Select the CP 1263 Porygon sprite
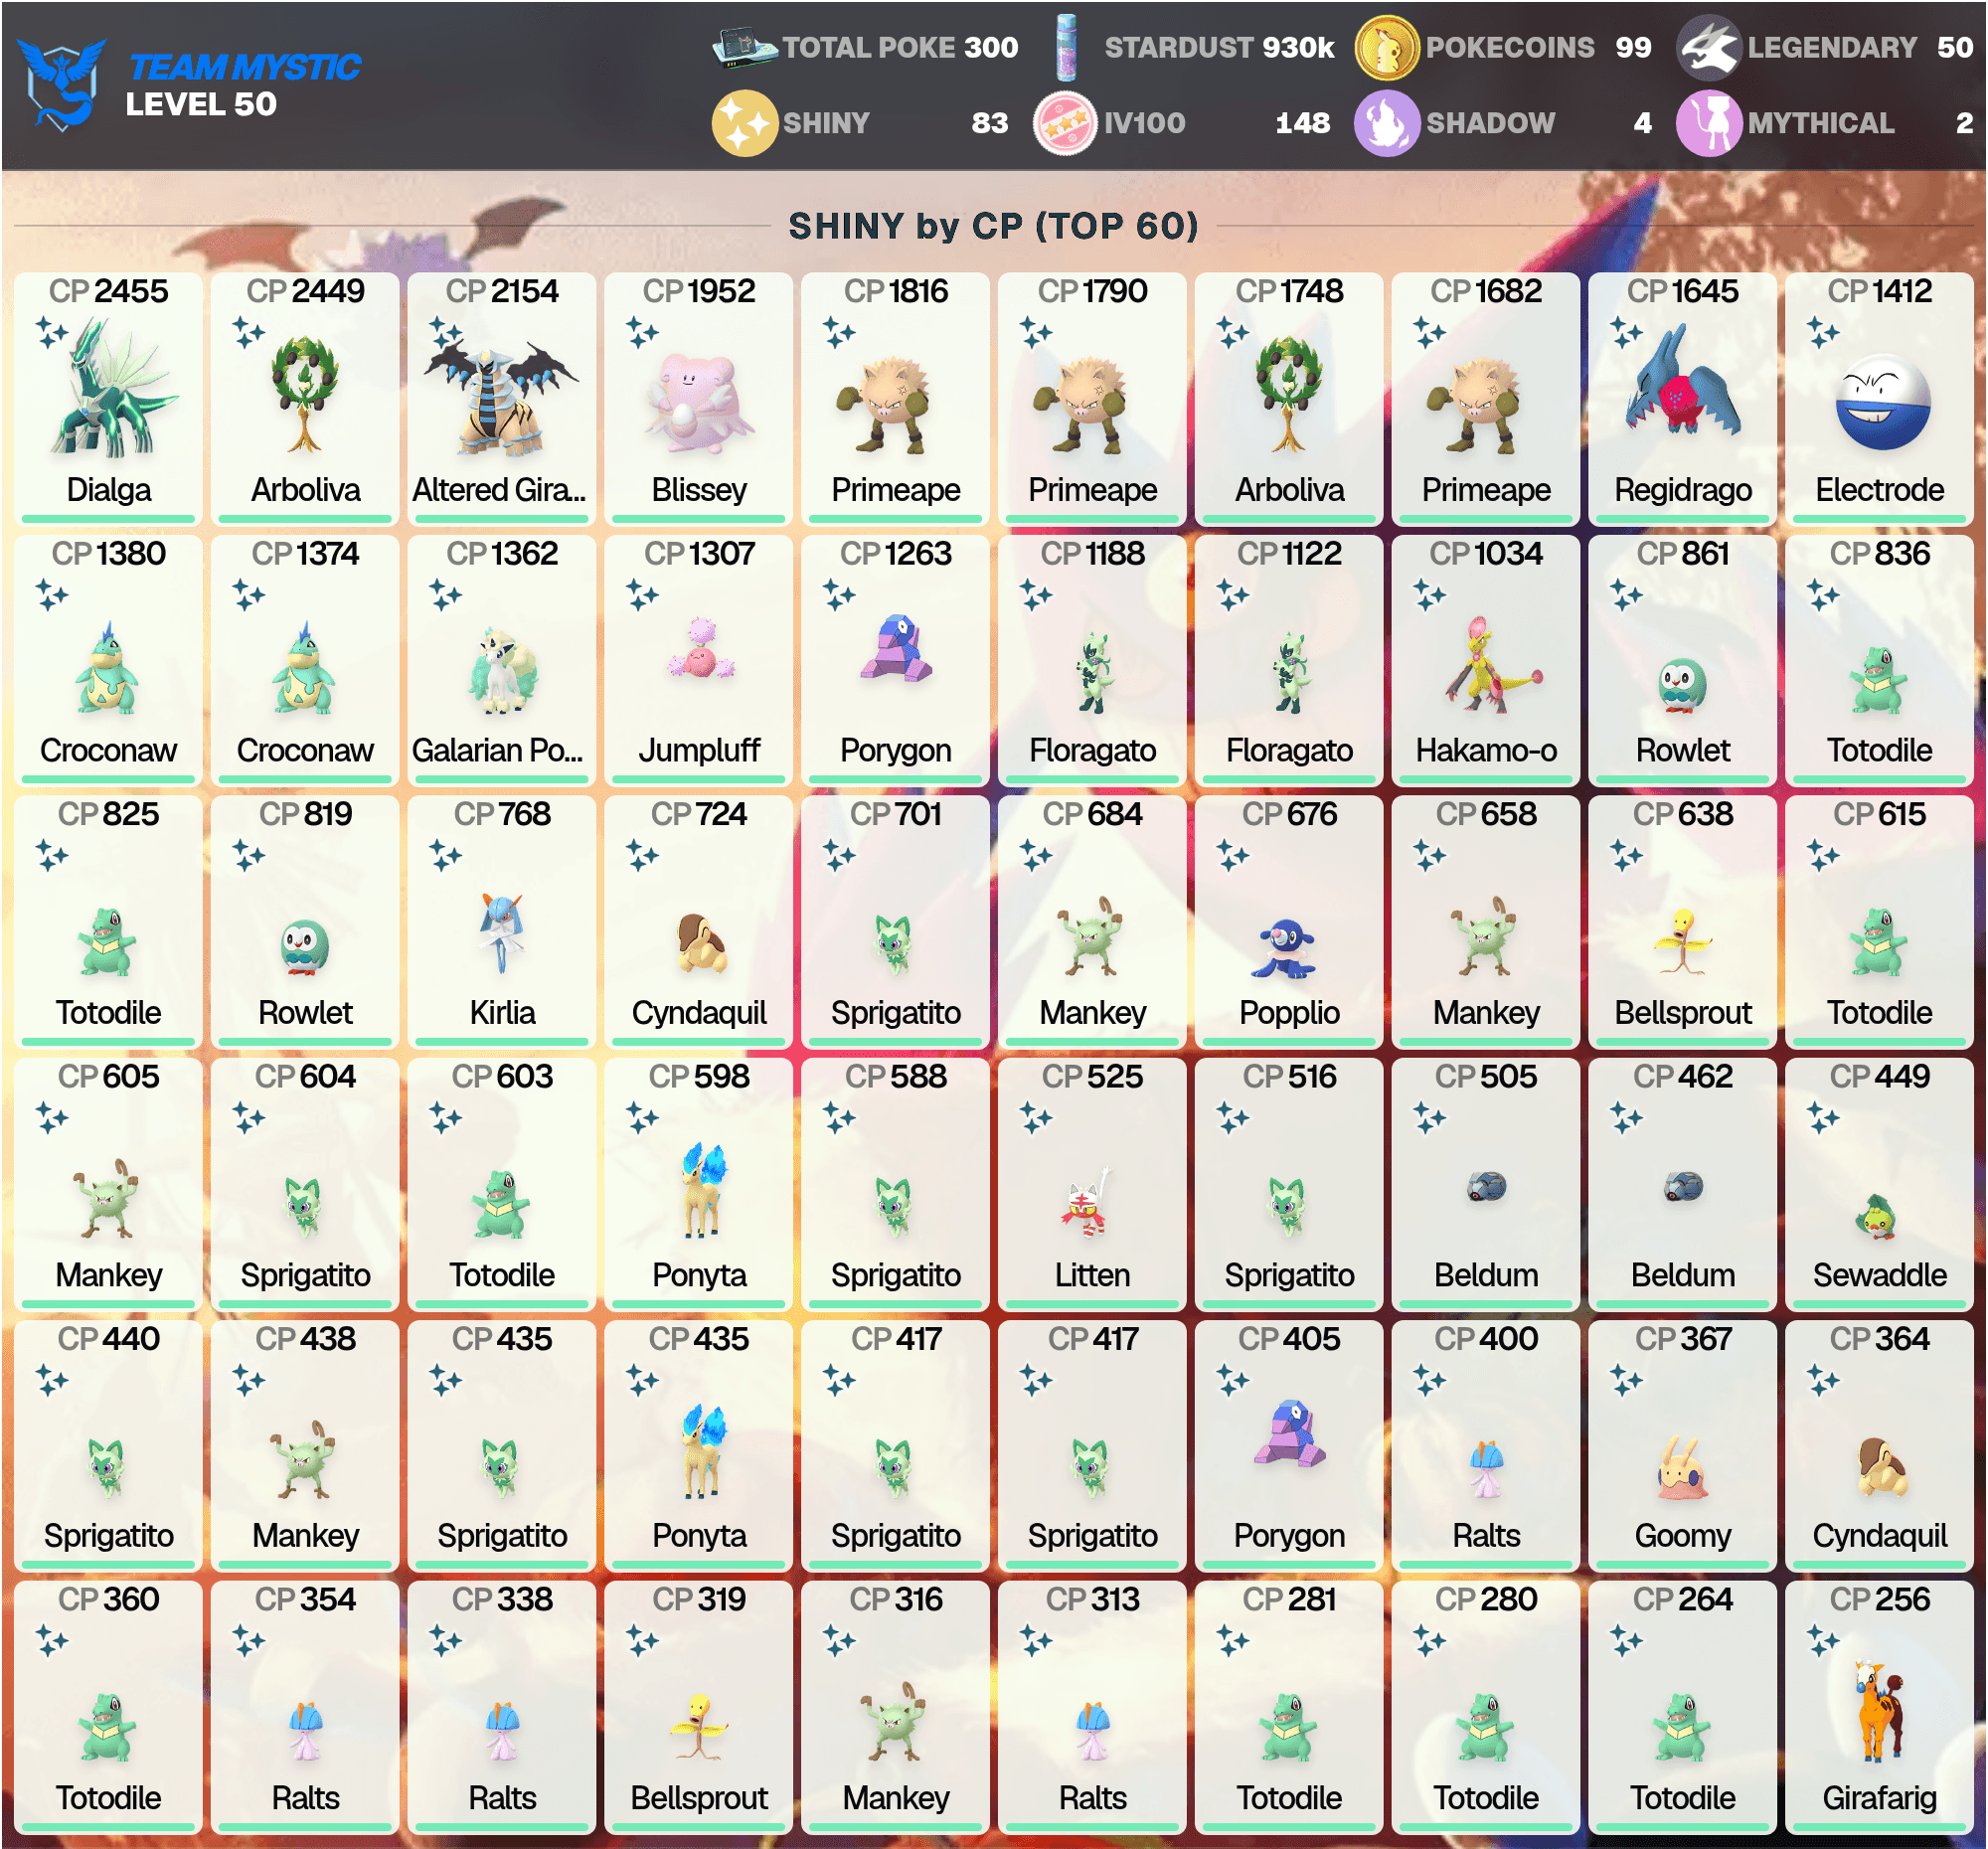The height and width of the screenshot is (1849, 1988). click(897, 648)
